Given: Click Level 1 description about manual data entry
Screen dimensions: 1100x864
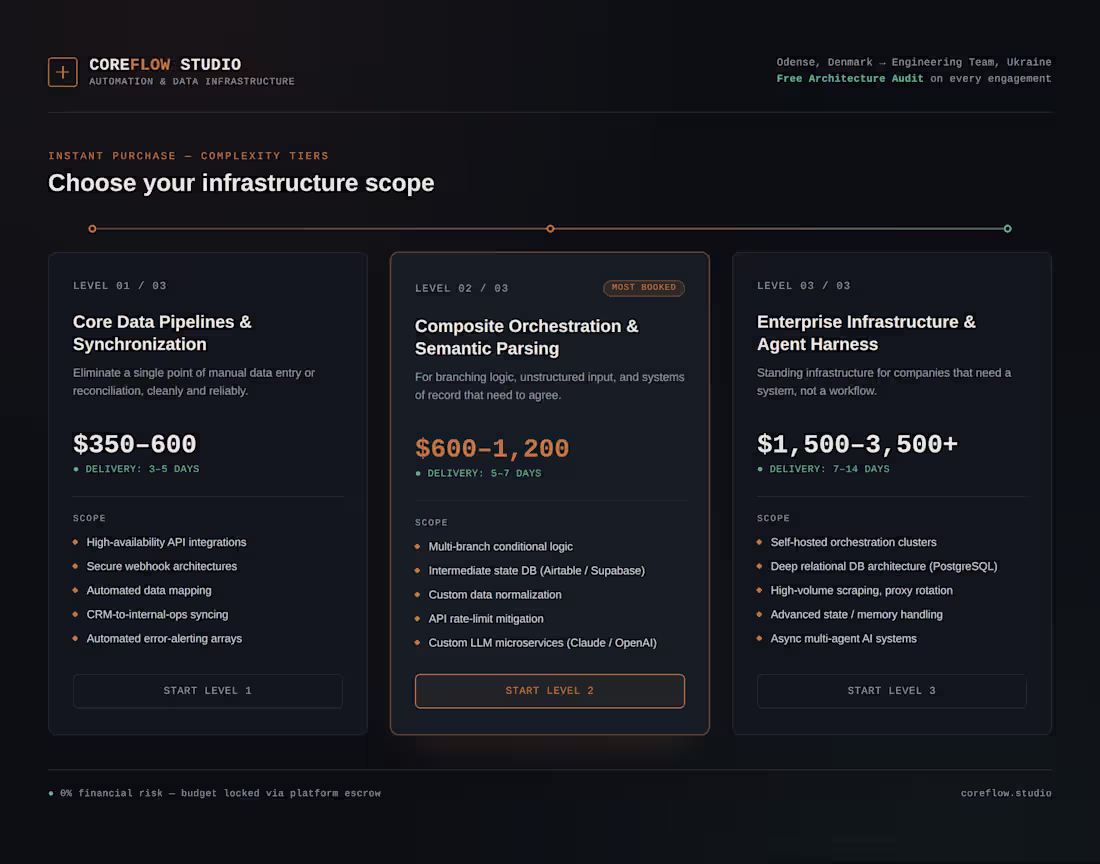Looking at the screenshot, I should [x=194, y=382].
